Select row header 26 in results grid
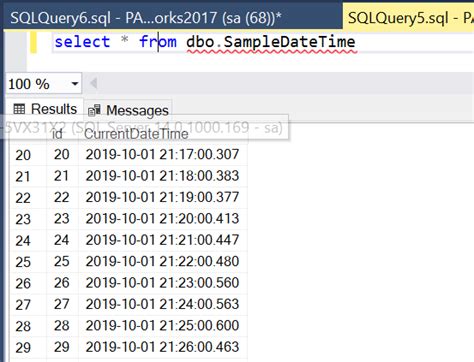Screen dimensions: 474x362 (x=28, y=283)
